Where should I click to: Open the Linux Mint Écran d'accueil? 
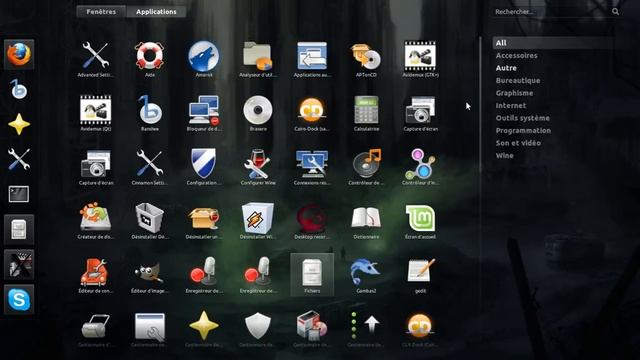tap(420, 221)
